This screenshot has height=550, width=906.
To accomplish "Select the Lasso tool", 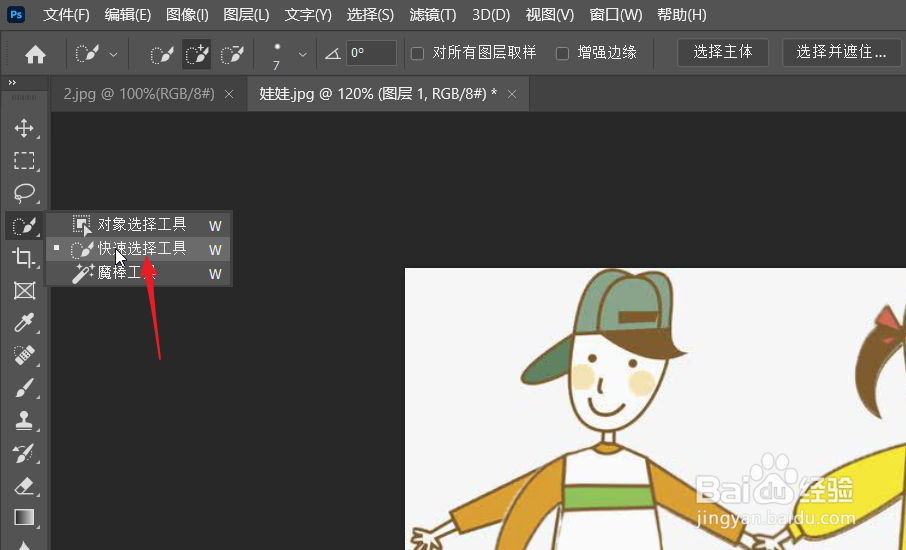I will pos(24,192).
